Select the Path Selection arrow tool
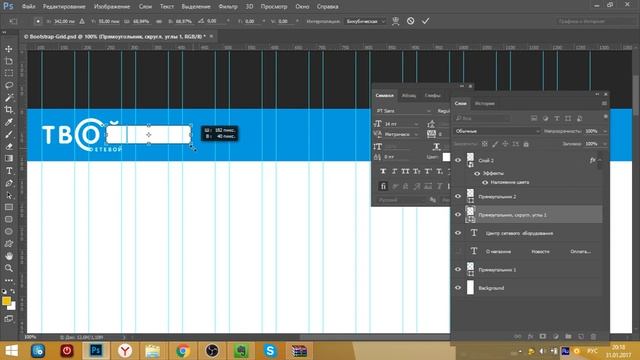Viewport: 640px width, 360px height. [x=9, y=195]
